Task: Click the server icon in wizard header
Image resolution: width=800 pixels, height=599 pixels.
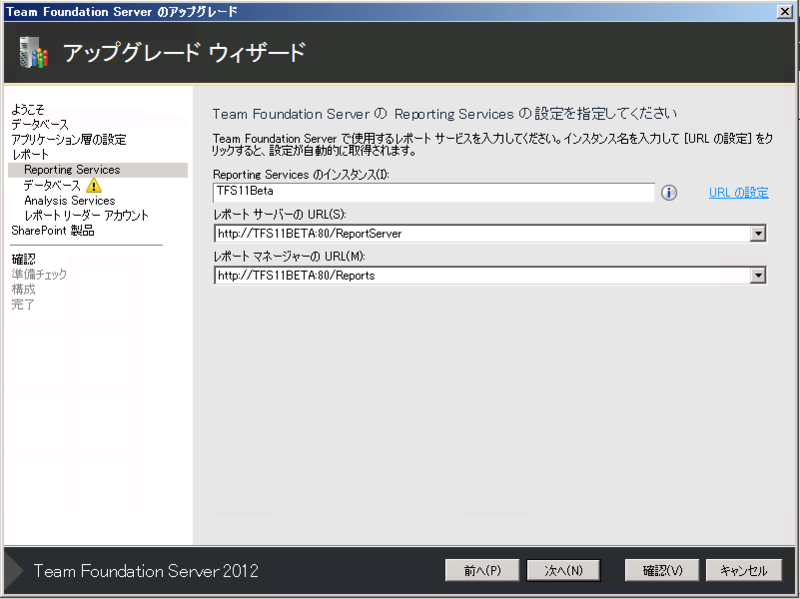Action: click(33, 52)
